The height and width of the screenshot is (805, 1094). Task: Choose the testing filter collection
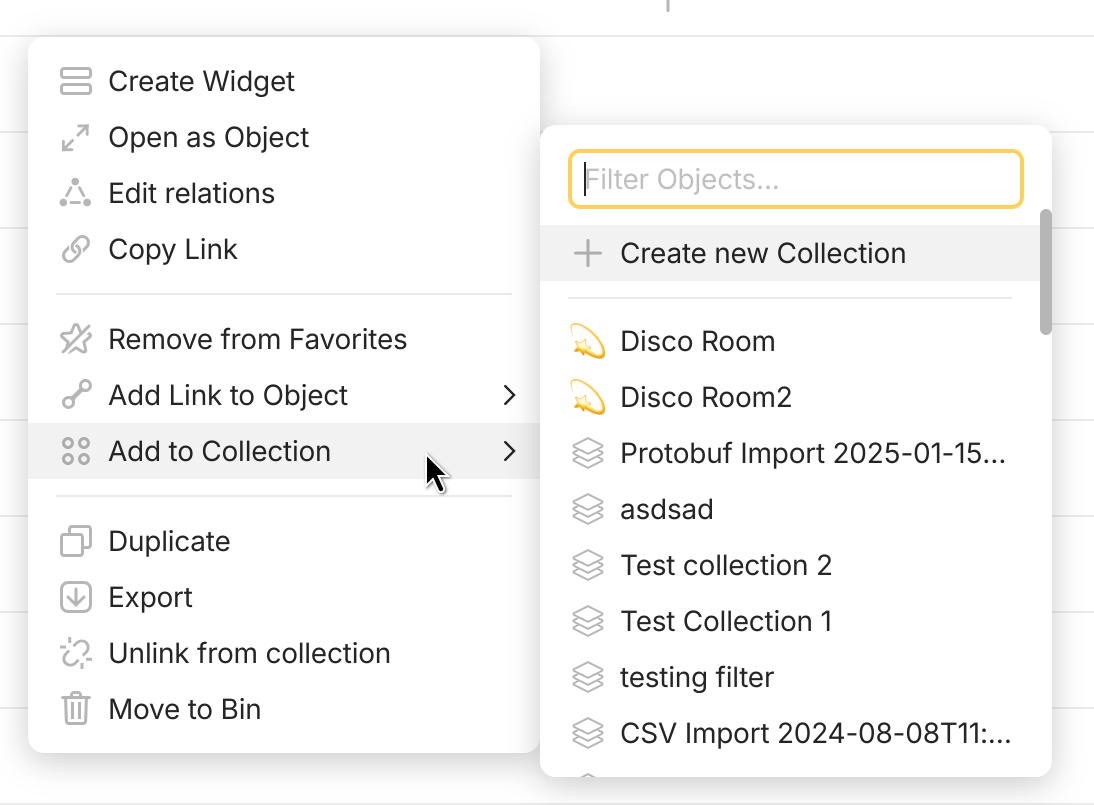pos(697,678)
